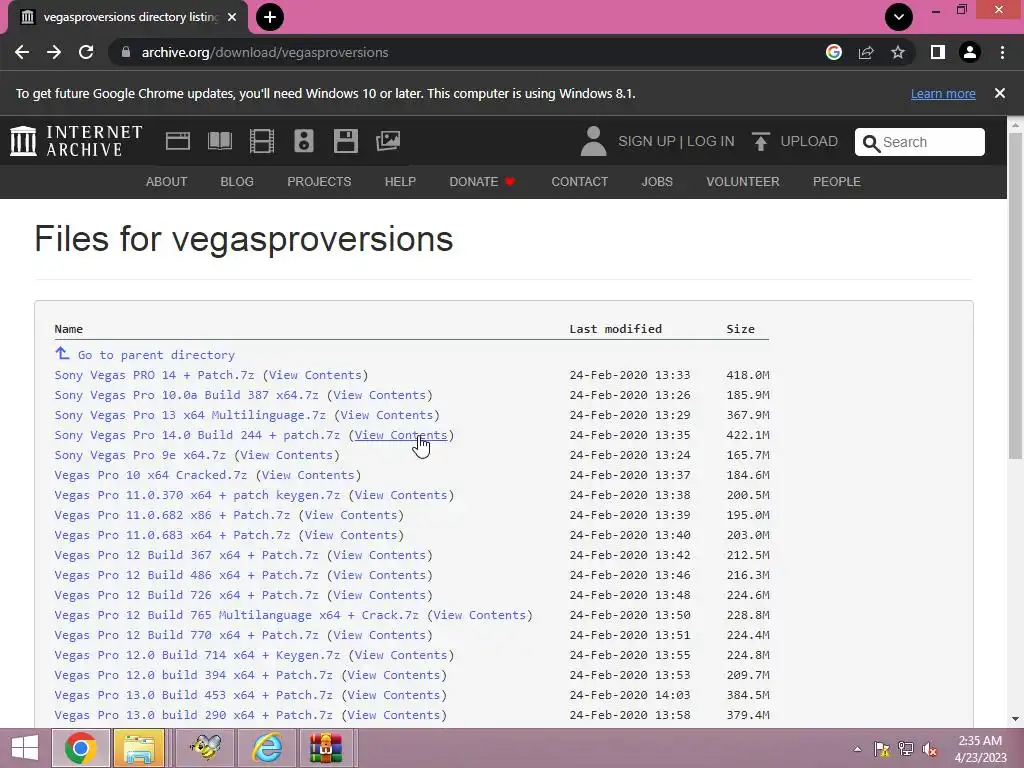Open the Web archive icon

point(178,141)
